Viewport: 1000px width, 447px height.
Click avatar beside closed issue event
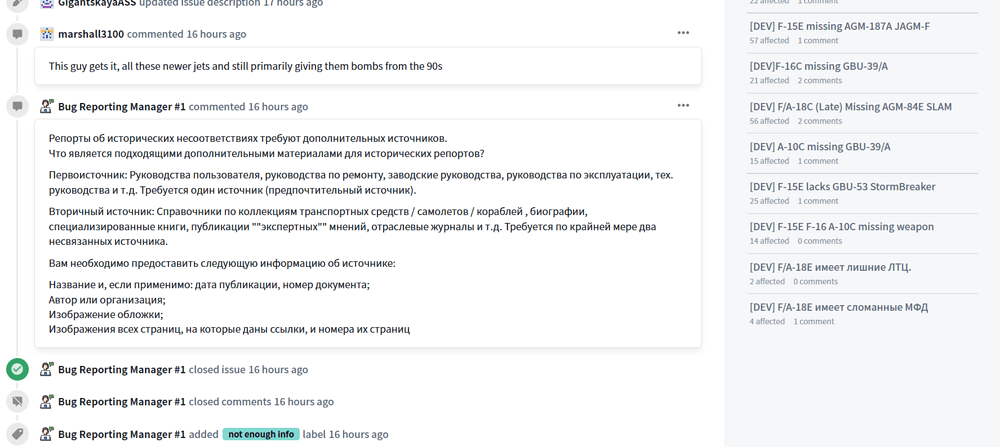pos(47,369)
